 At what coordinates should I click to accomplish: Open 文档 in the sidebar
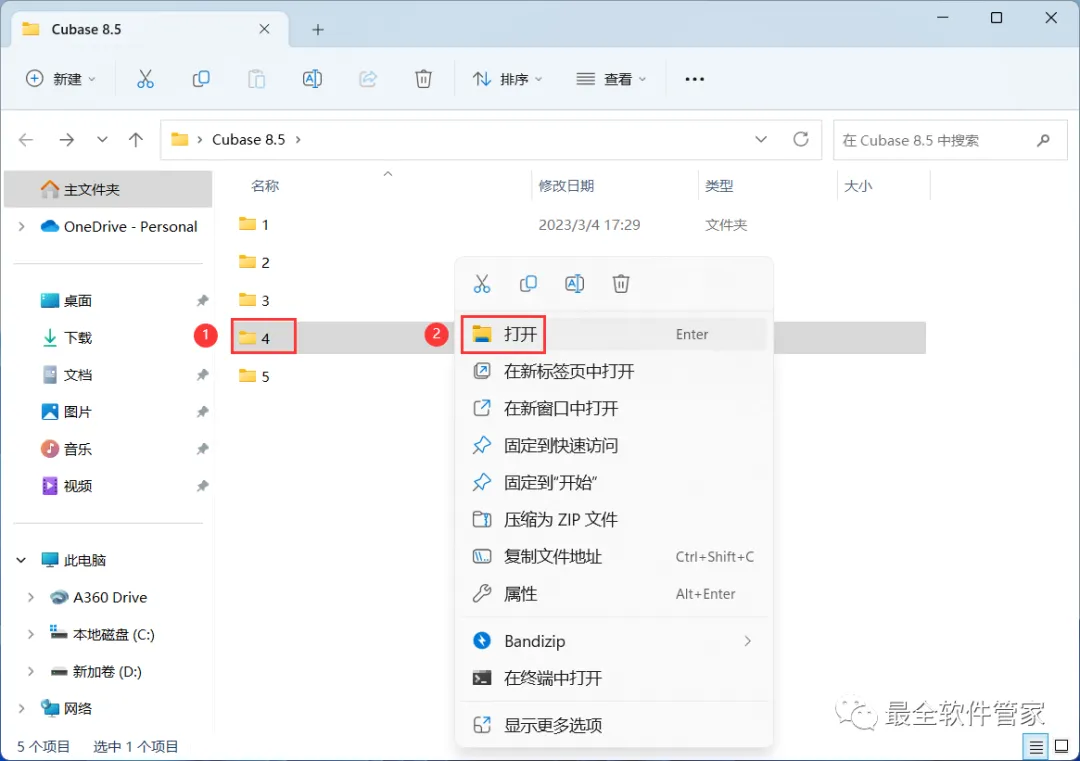(77, 375)
